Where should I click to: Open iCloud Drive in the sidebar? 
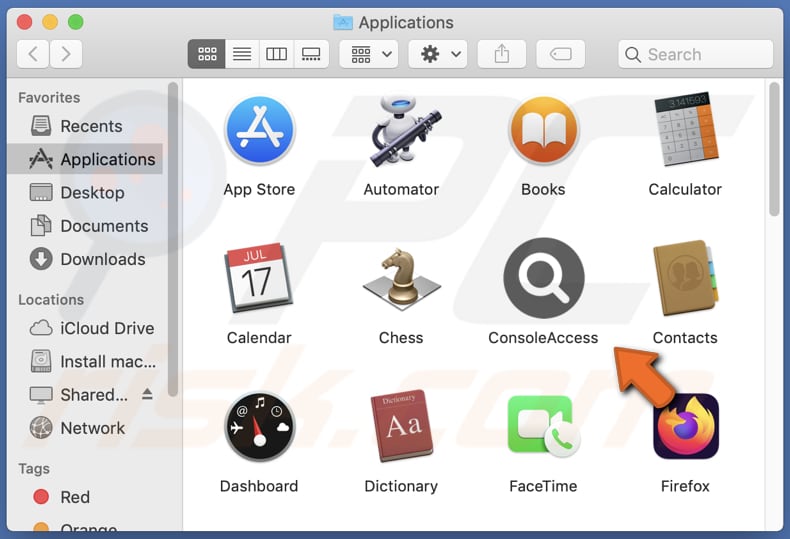(85, 328)
